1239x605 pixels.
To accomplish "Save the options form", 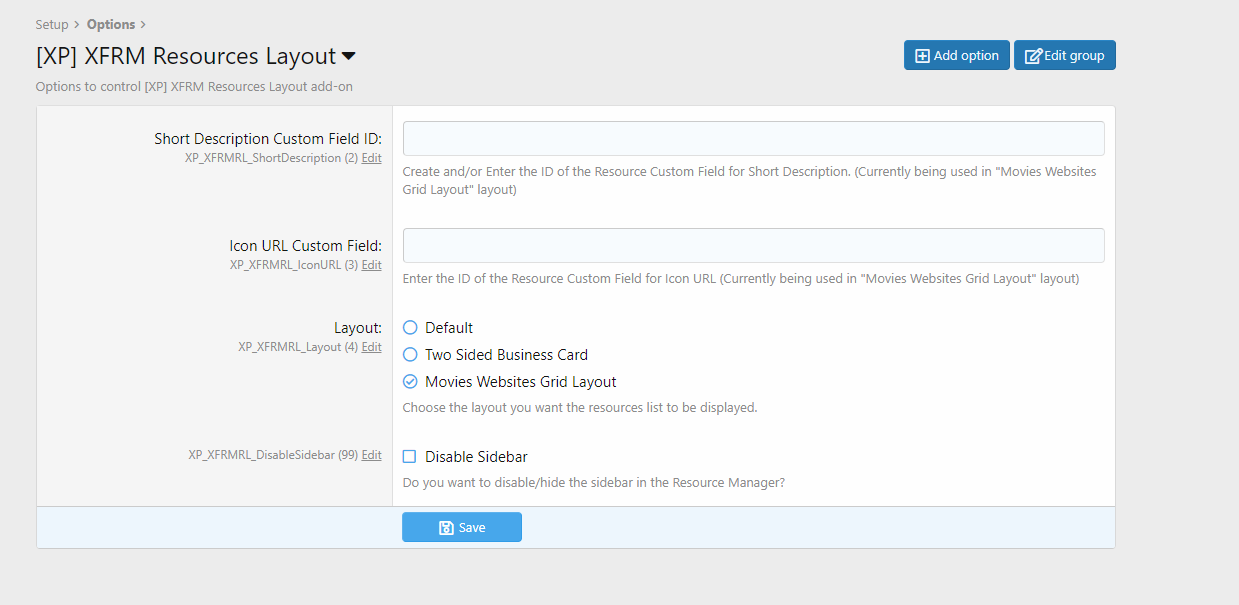I will (462, 528).
